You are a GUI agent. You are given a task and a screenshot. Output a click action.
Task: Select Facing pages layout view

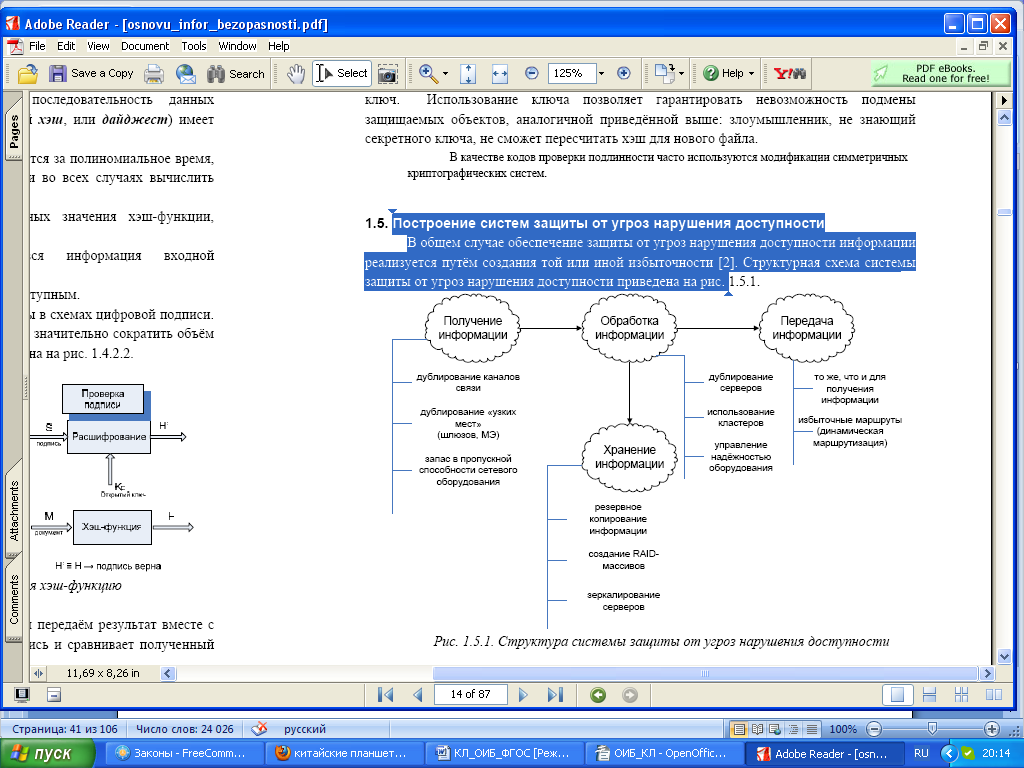click(993, 694)
